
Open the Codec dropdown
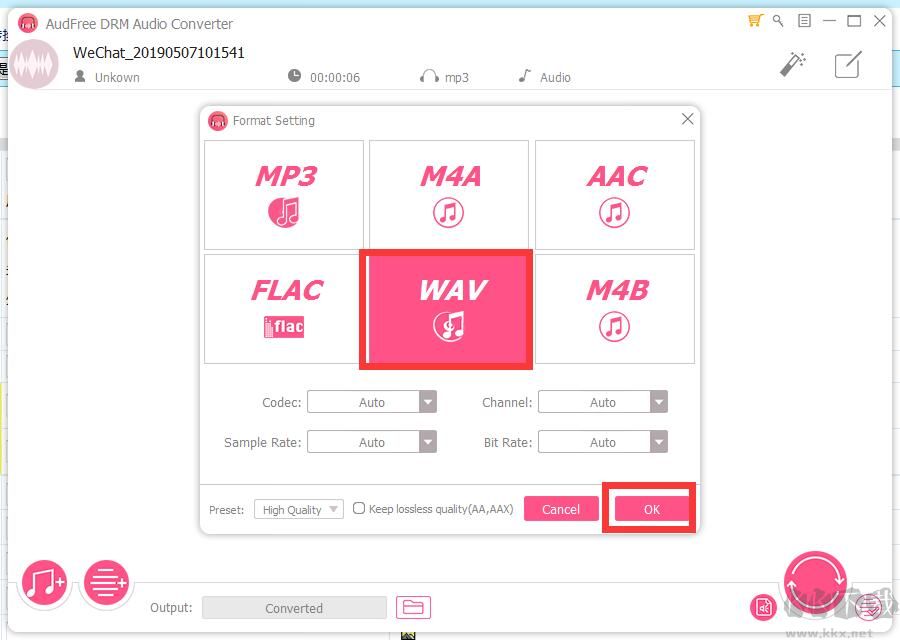(x=372, y=402)
